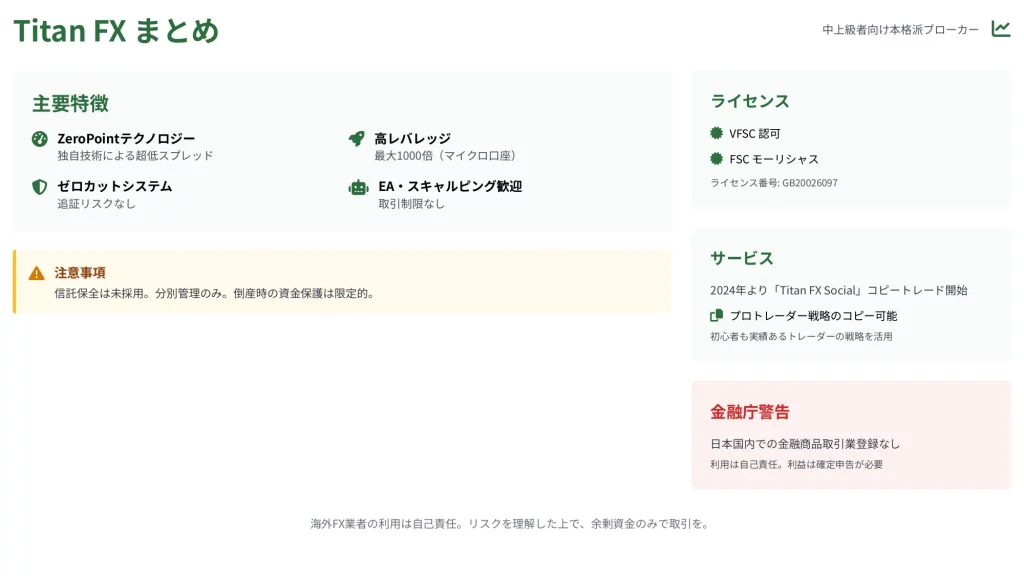This screenshot has height=576, width=1024.
Task: Click the ZeroPoint technology gauge icon
Action: tap(40, 139)
